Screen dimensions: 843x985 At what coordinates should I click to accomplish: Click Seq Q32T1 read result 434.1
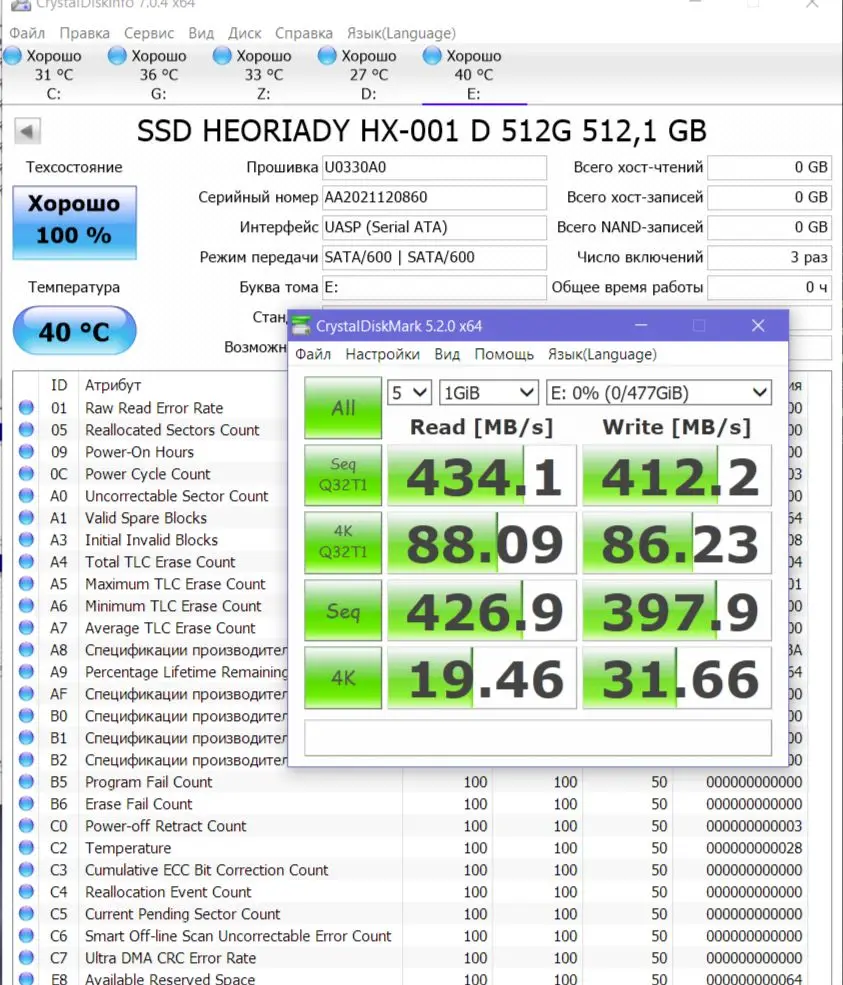coord(482,476)
